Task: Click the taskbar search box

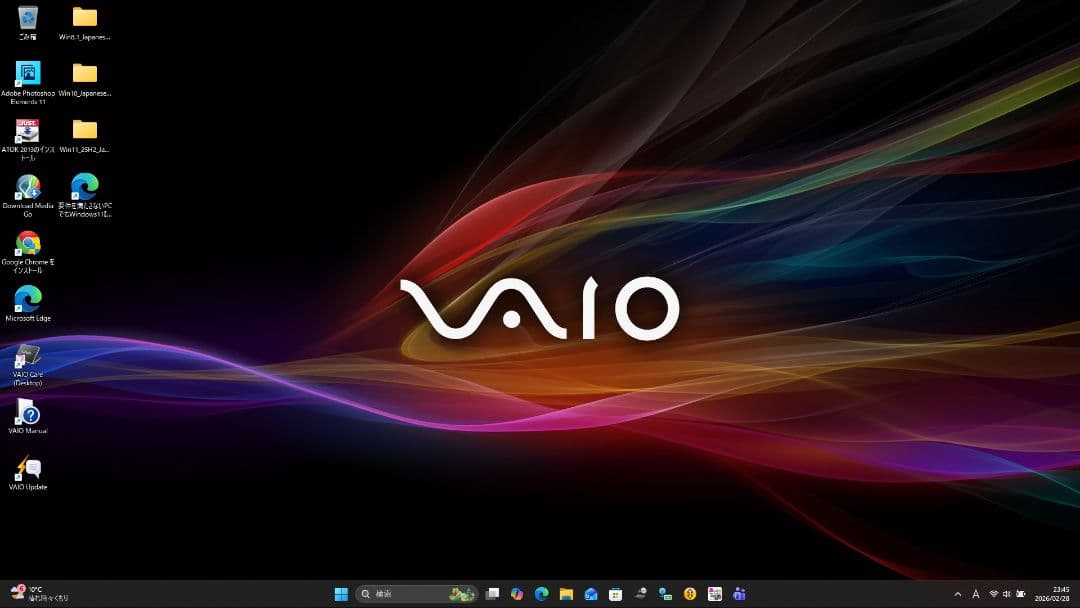Action: tap(416, 594)
